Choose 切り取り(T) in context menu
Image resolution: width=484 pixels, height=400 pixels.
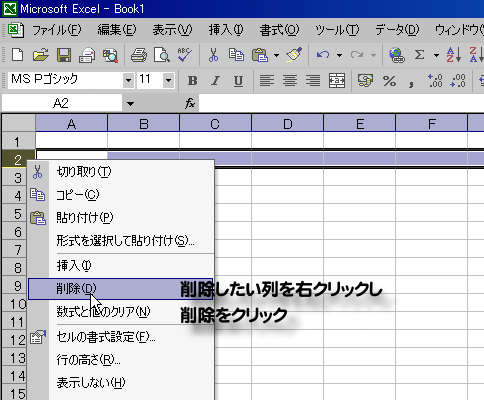(x=121, y=172)
